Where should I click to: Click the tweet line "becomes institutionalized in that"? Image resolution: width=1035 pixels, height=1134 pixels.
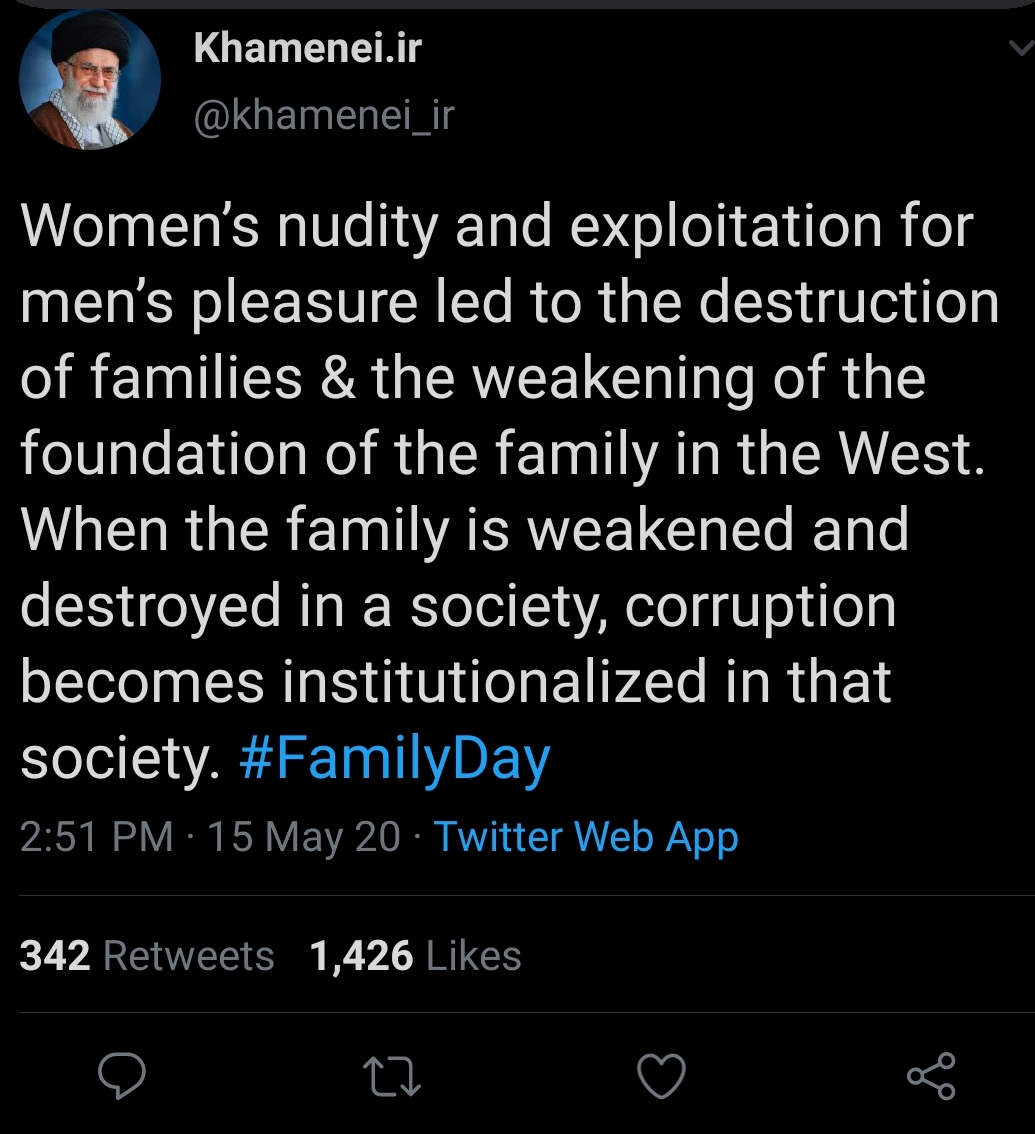pos(455,682)
